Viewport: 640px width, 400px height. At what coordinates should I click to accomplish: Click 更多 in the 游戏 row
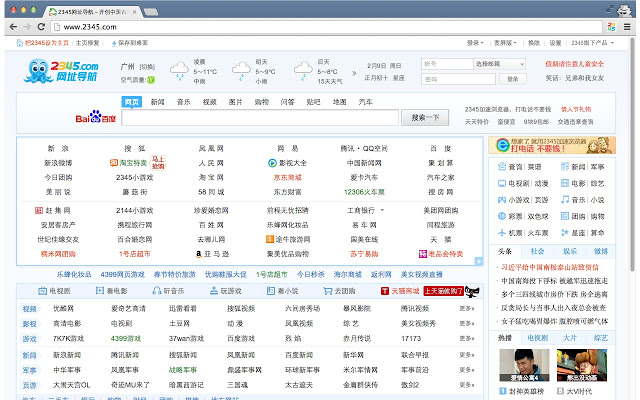(x=466, y=338)
